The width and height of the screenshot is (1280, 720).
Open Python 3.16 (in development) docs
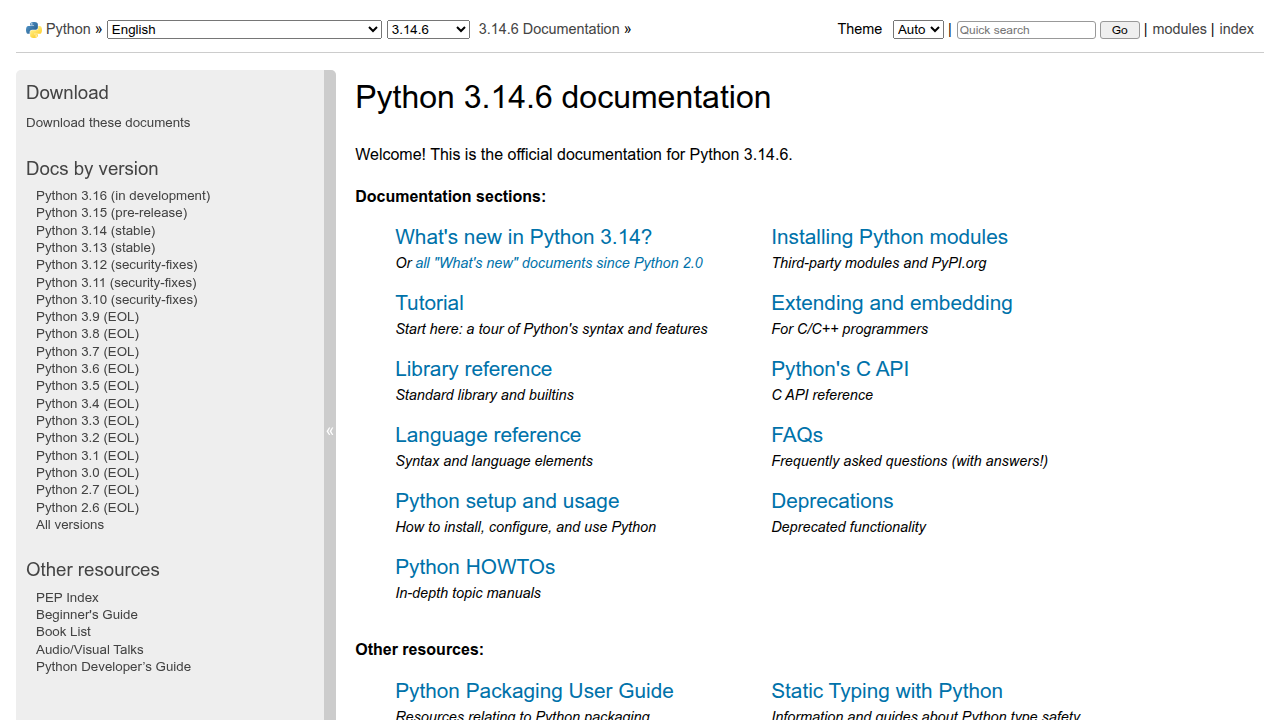[x=123, y=196]
